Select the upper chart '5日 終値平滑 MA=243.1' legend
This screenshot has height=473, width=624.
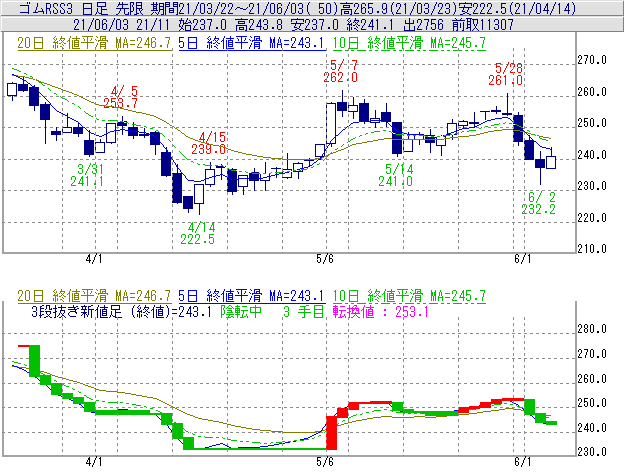[251, 43]
